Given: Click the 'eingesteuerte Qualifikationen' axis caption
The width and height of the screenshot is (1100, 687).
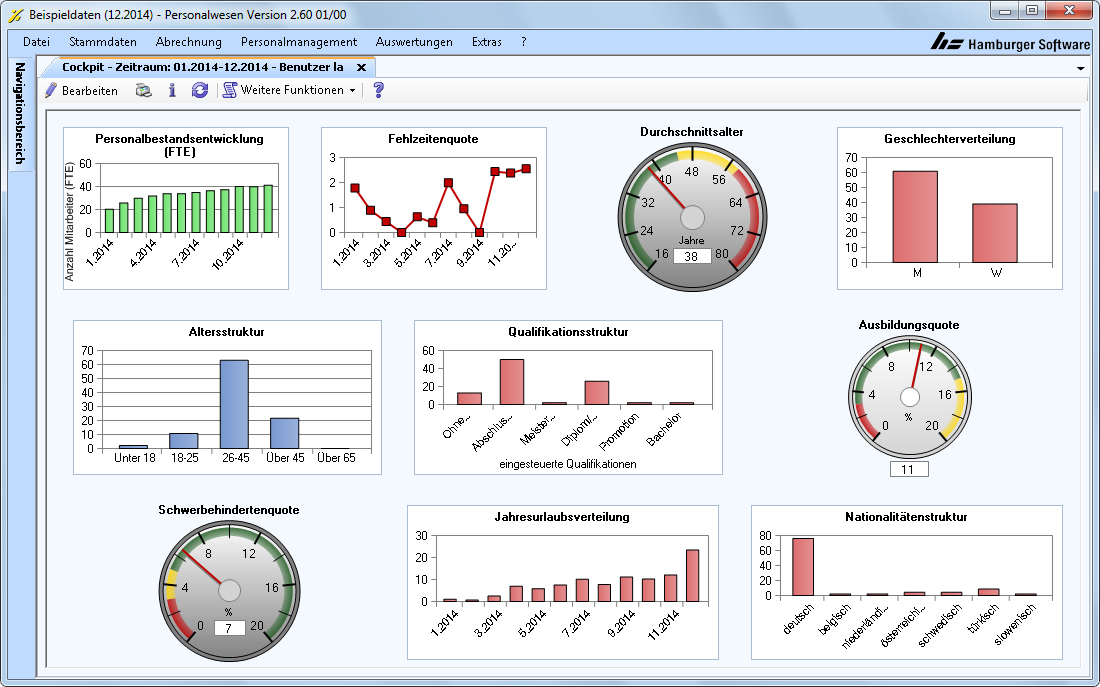Looking at the screenshot, I should [x=568, y=464].
